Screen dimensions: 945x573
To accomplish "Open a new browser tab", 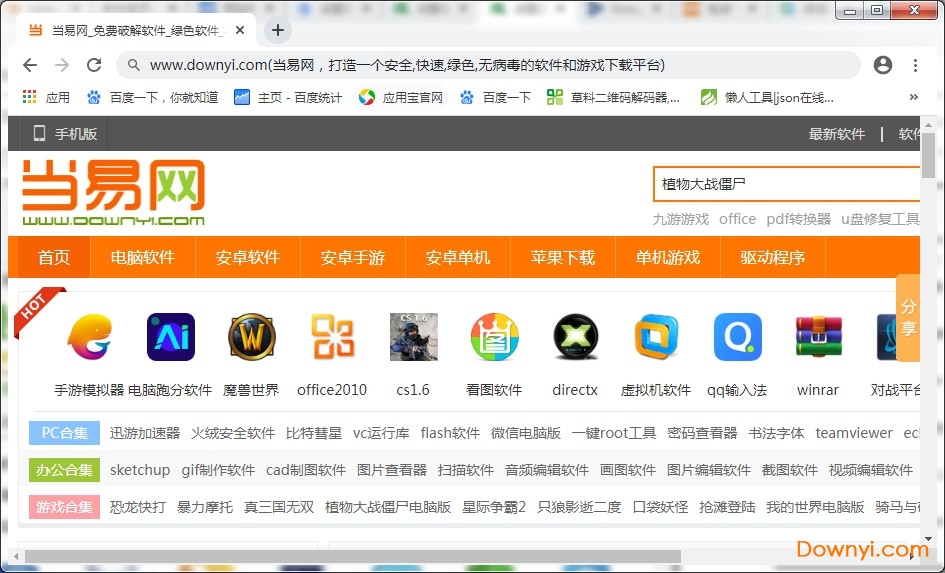I will [278, 30].
